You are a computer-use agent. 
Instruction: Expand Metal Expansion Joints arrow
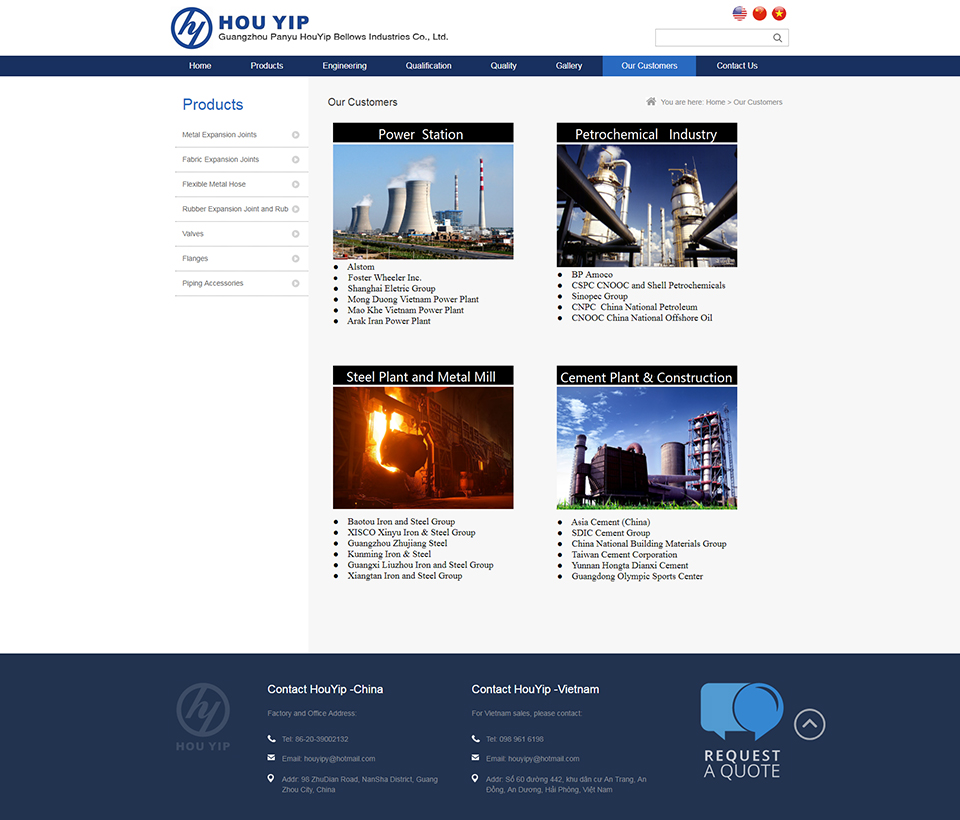[296, 135]
